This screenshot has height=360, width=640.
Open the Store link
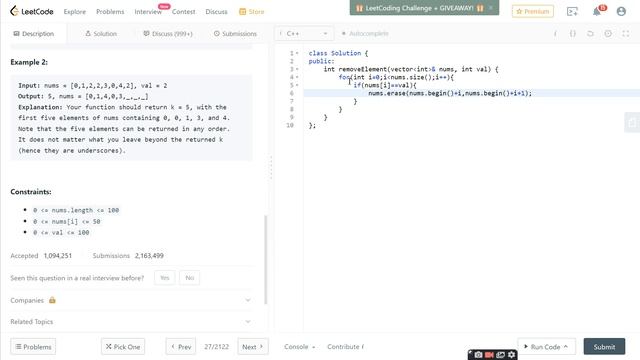(252, 12)
